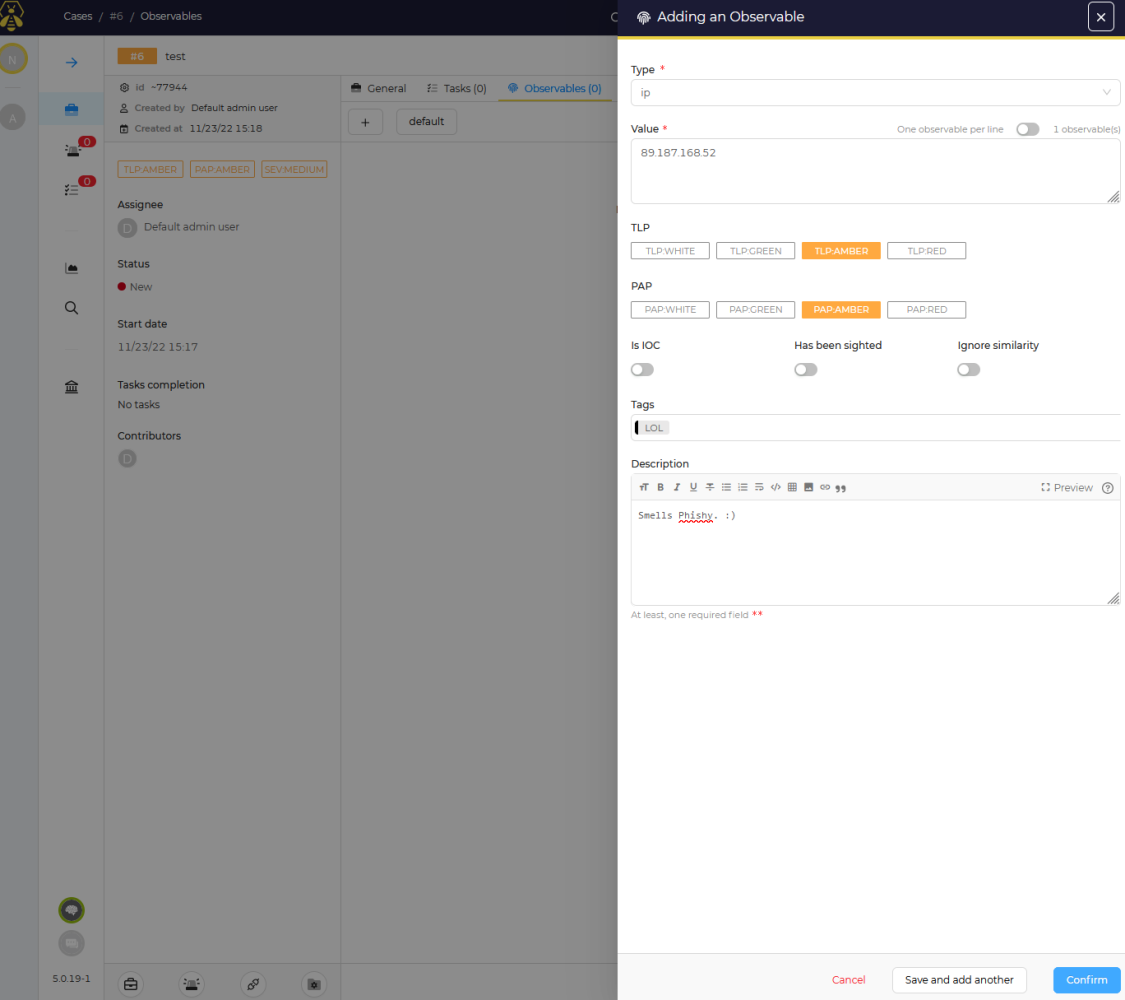
Task: Open the editor help question-mark menu
Action: [1107, 487]
